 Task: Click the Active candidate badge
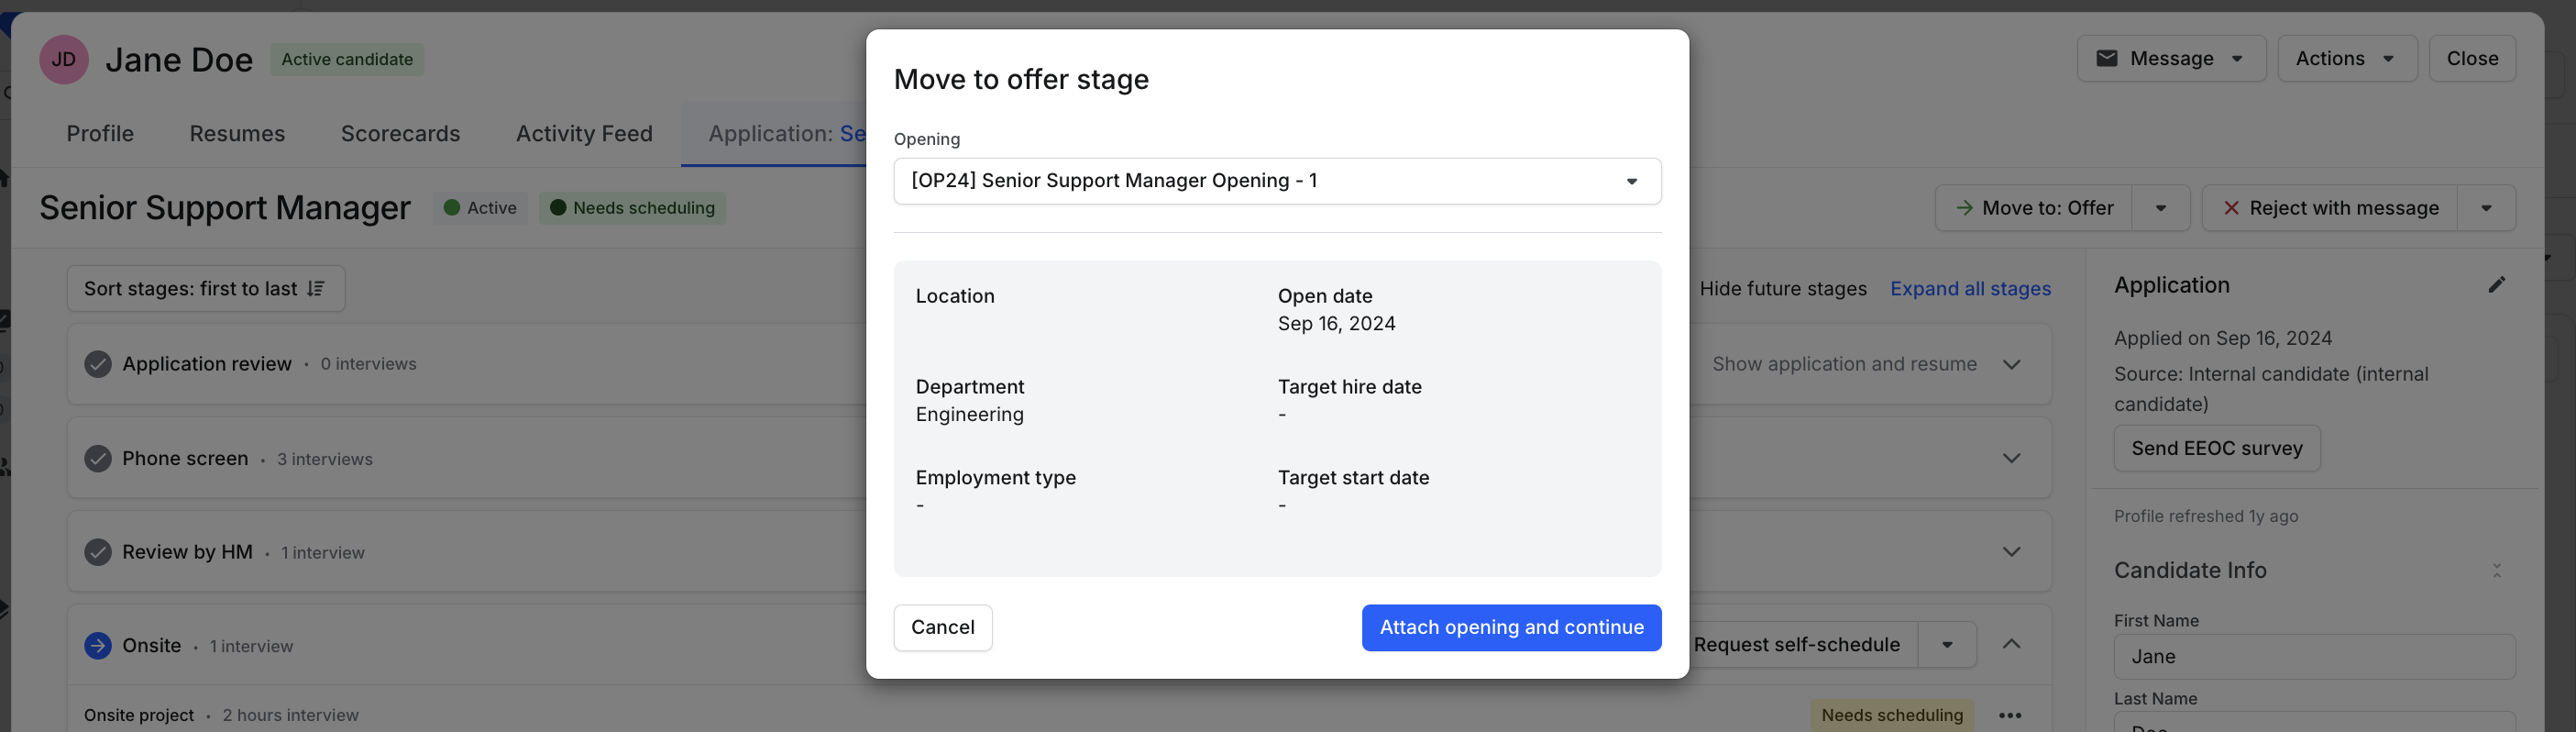click(347, 59)
